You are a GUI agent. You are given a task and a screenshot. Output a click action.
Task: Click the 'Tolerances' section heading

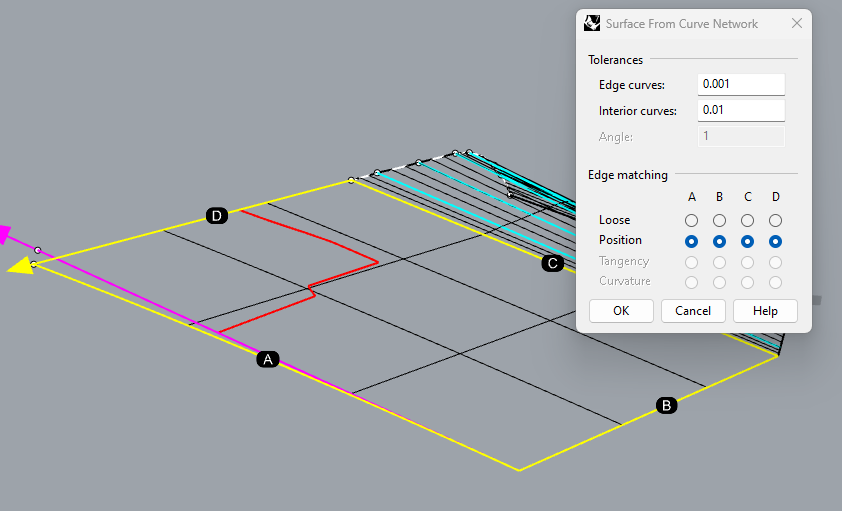click(x=615, y=60)
